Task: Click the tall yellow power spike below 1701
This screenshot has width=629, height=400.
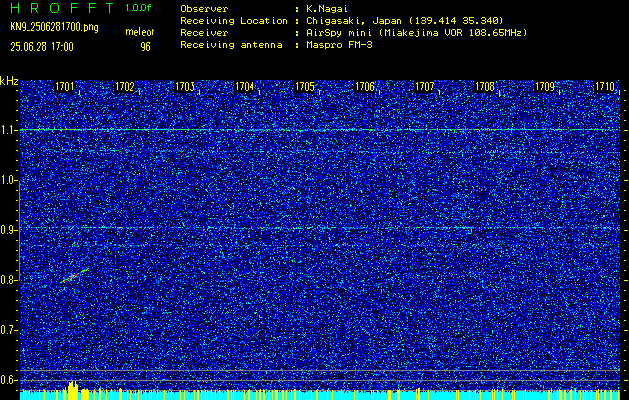Action: point(73,390)
